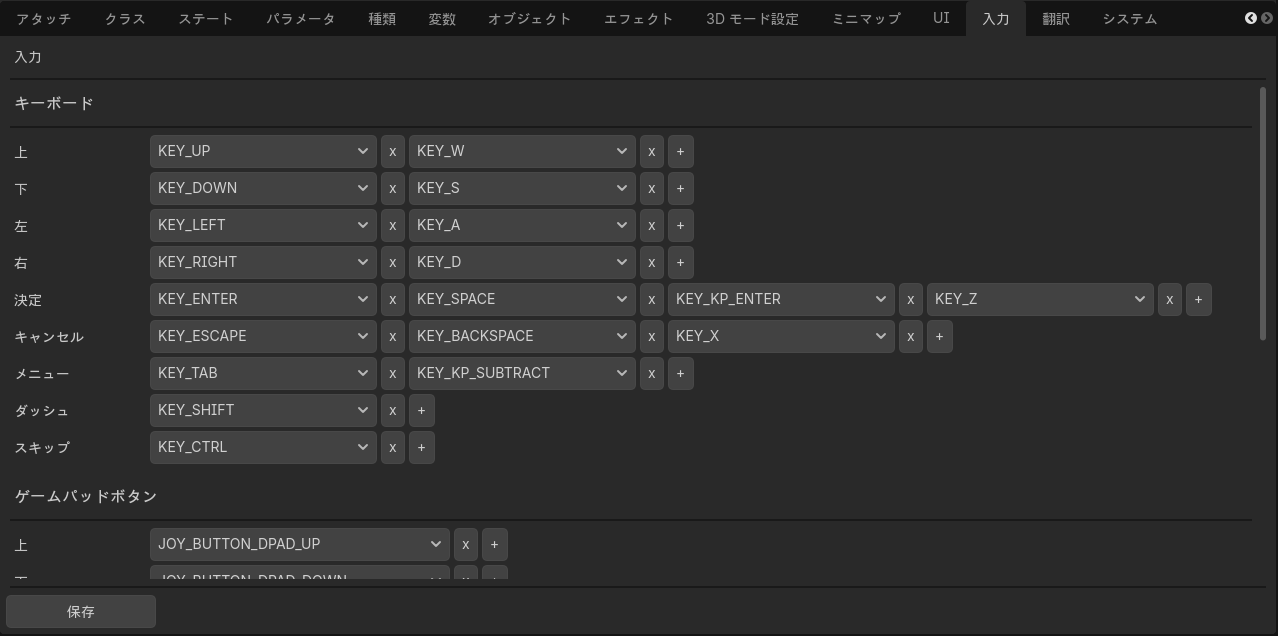Image resolution: width=1278 pixels, height=636 pixels.
Task: Remove KEY_A binding from 左 row
Action: [652, 225]
